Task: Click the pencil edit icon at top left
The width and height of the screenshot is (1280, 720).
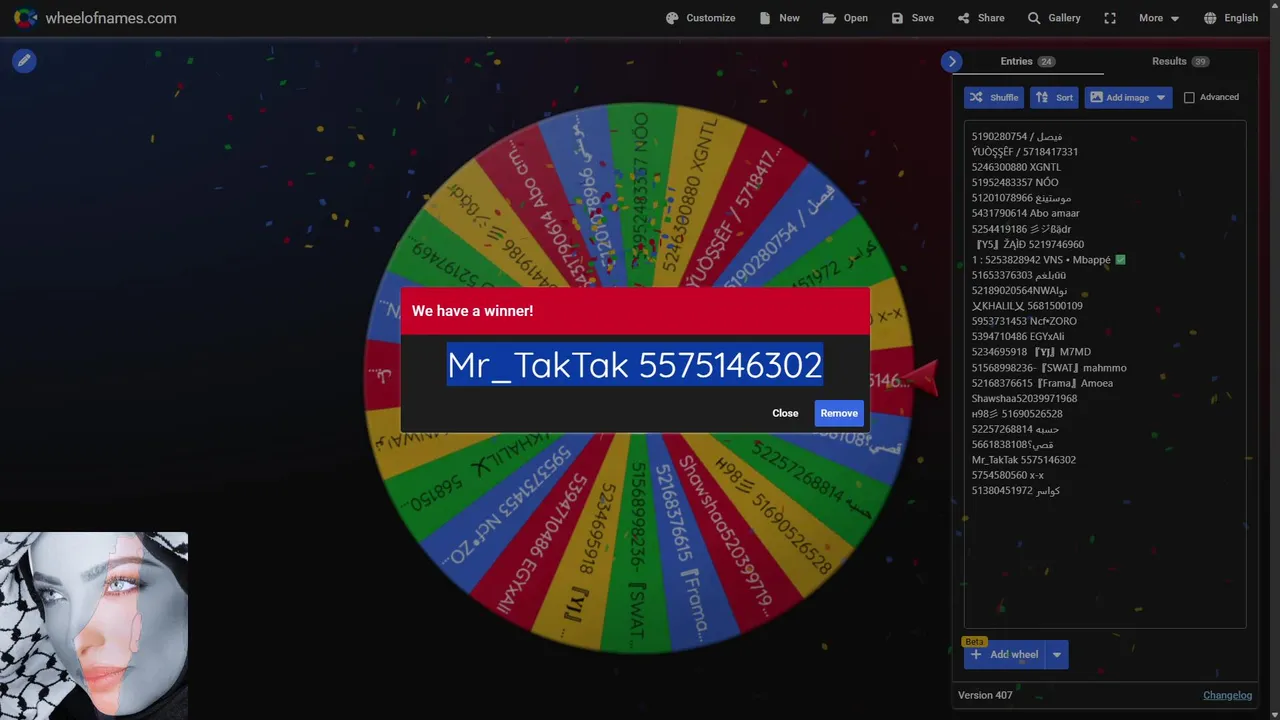Action: click(x=24, y=61)
